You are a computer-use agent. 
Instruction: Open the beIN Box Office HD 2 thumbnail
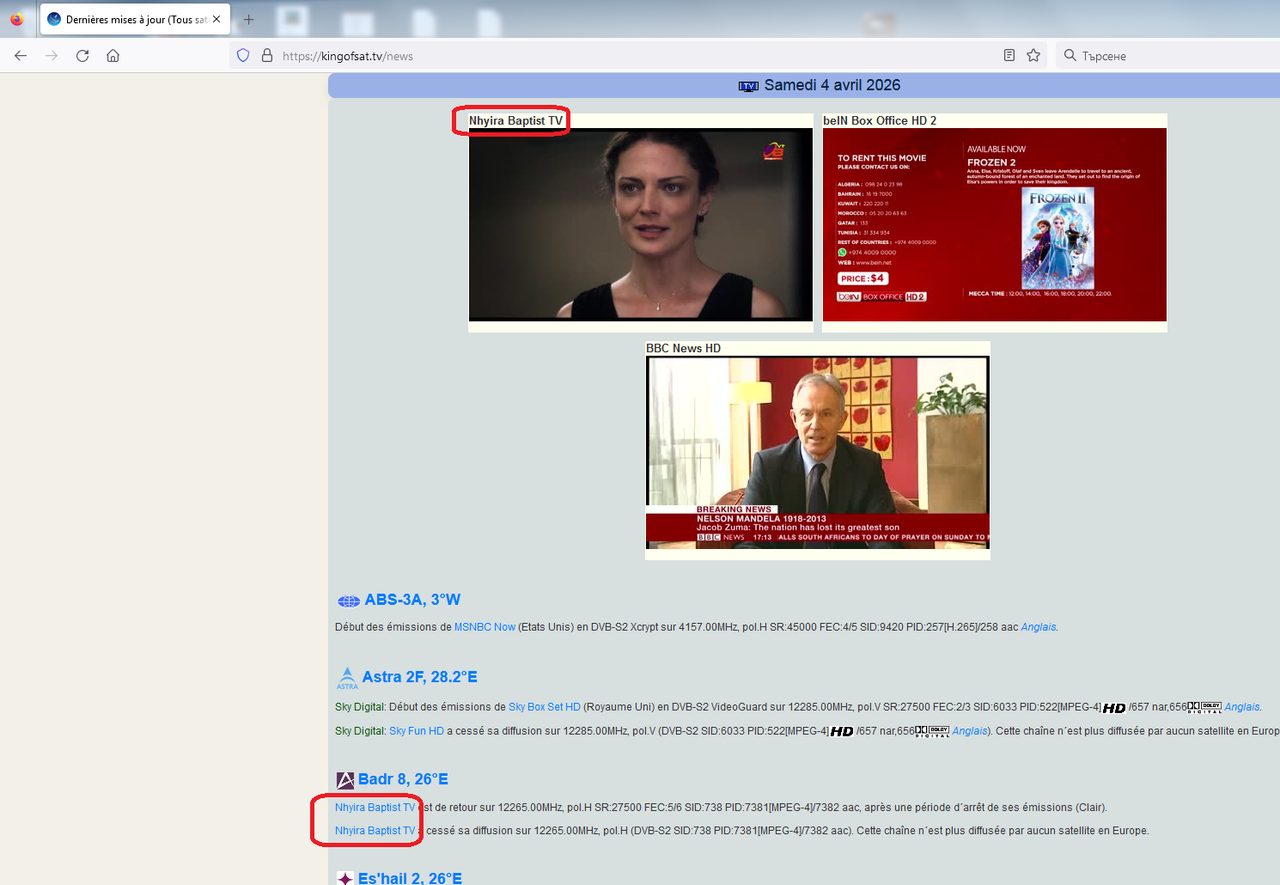tap(995, 224)
